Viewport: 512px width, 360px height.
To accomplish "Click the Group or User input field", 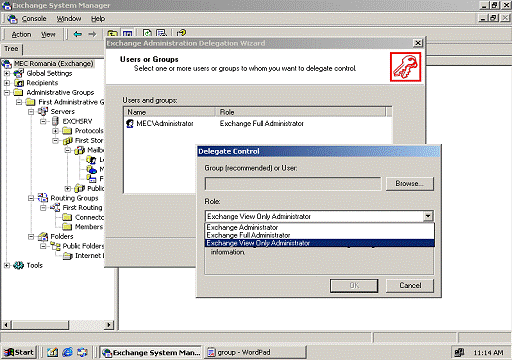I will pyautogui.click(x=293, y=184).
